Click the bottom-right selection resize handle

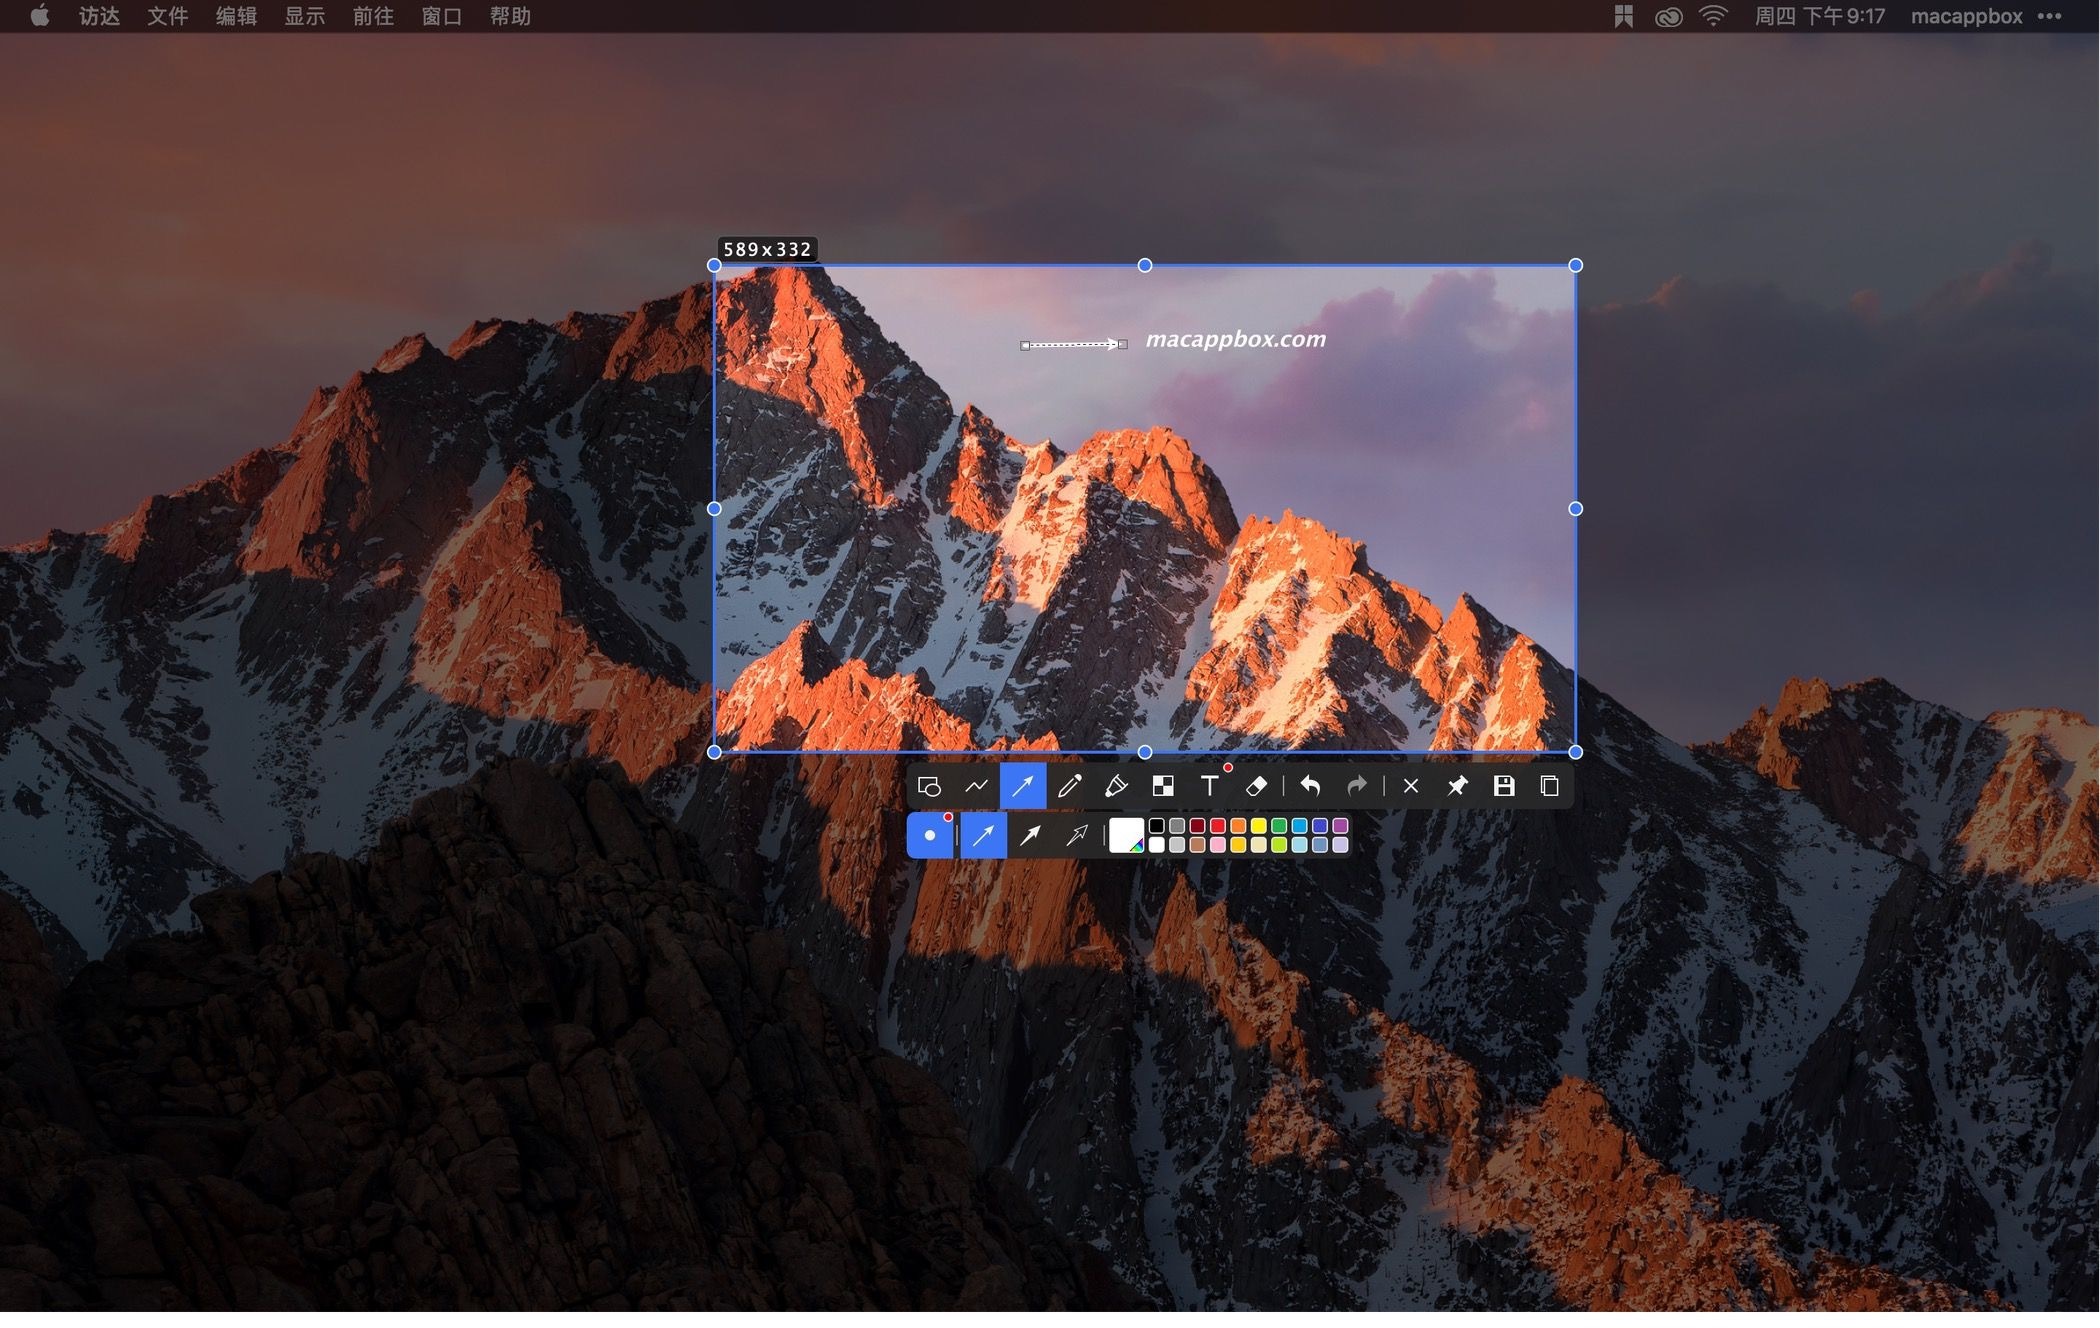1576,752
